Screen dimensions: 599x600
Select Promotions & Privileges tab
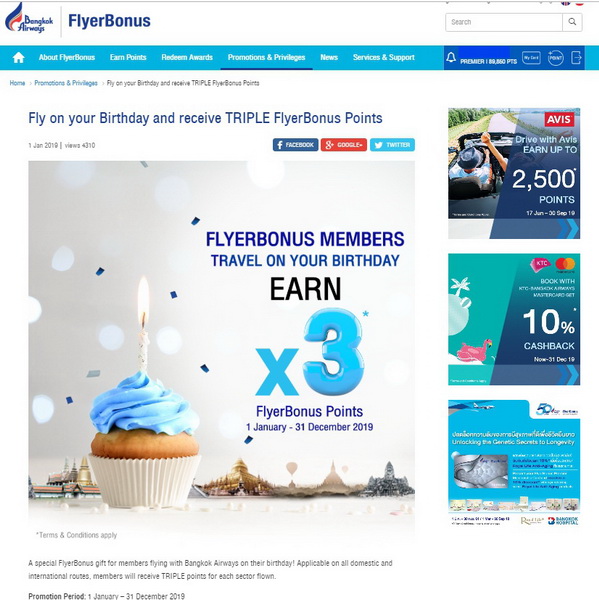pyautogui.click(x=266, y=57)
